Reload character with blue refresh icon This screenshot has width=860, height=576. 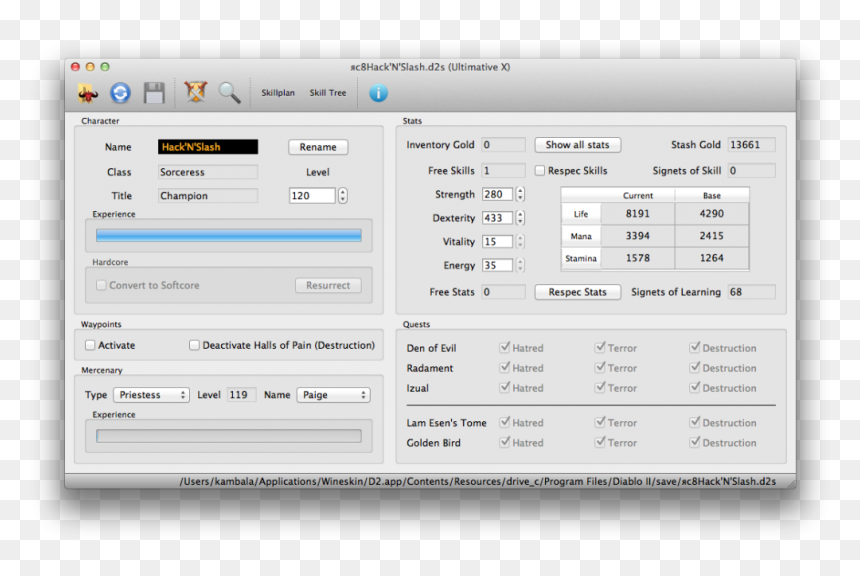tap(121, 93)
